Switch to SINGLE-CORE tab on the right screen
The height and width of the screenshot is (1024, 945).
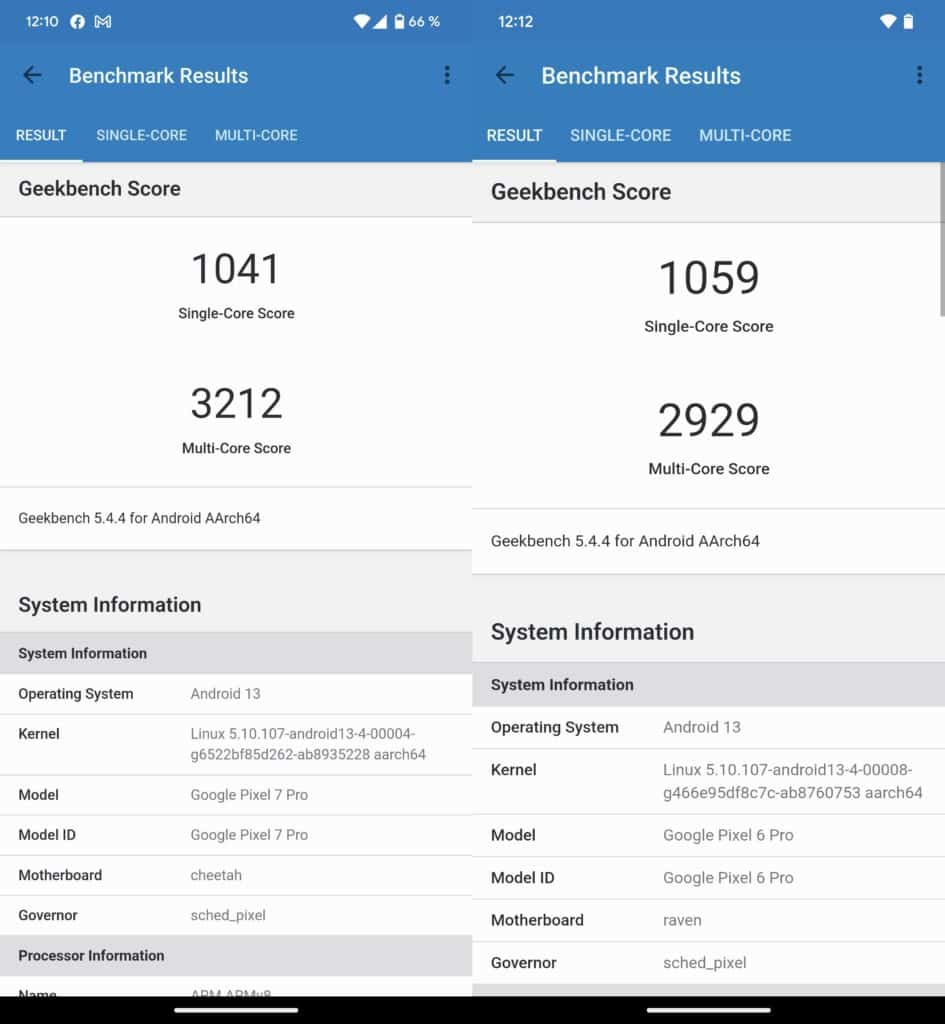(x=620, y=135)
